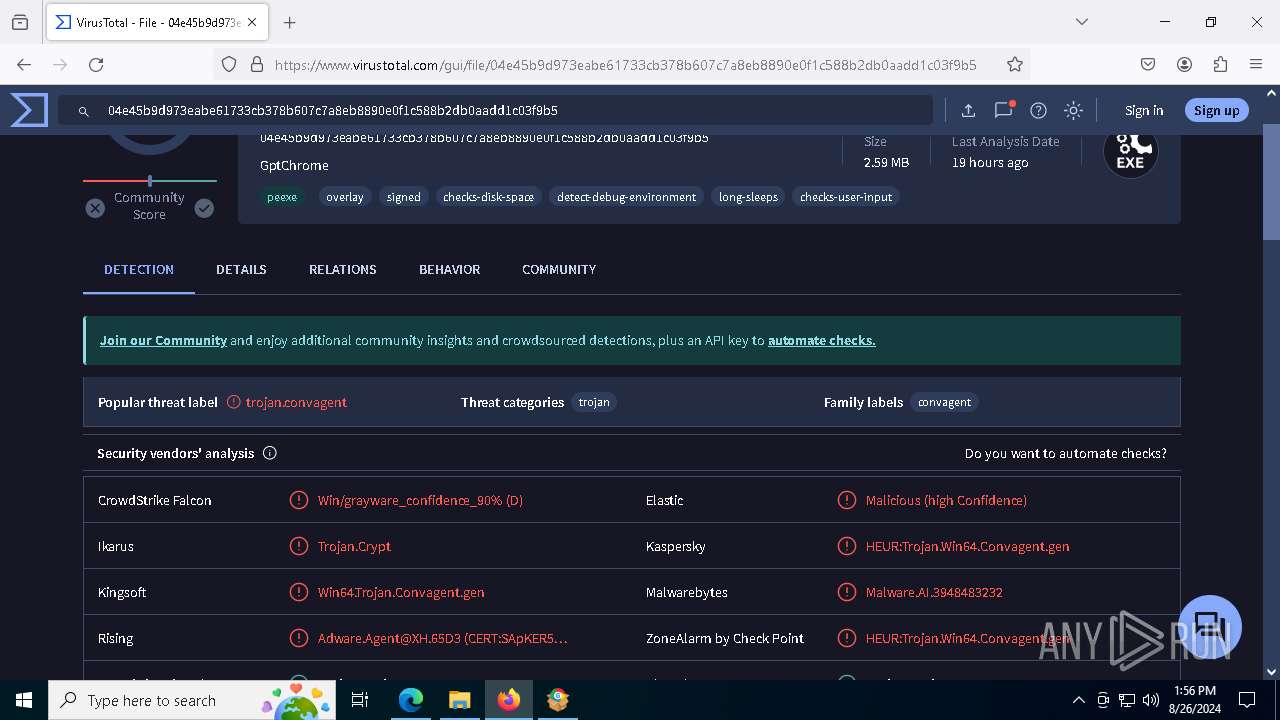Click the Sign up button
Screen dimensions: 1280x720
(x=1216, y=111)
